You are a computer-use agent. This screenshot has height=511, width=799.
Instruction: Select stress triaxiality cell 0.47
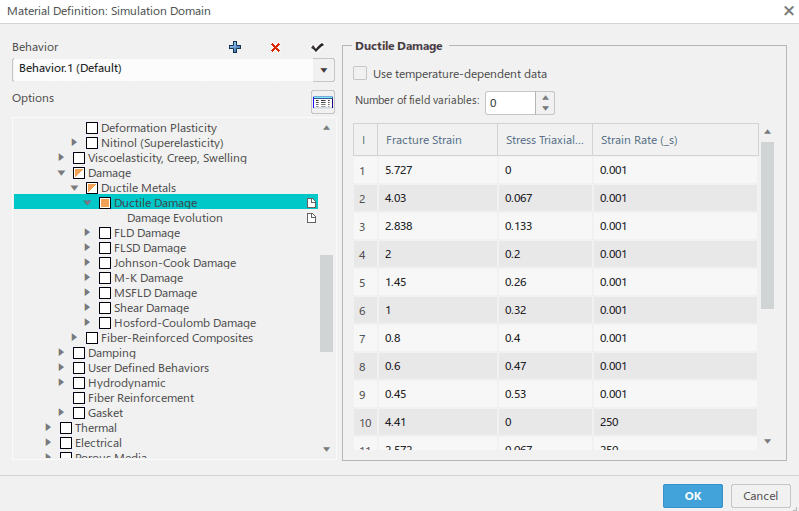coord(545,366)
